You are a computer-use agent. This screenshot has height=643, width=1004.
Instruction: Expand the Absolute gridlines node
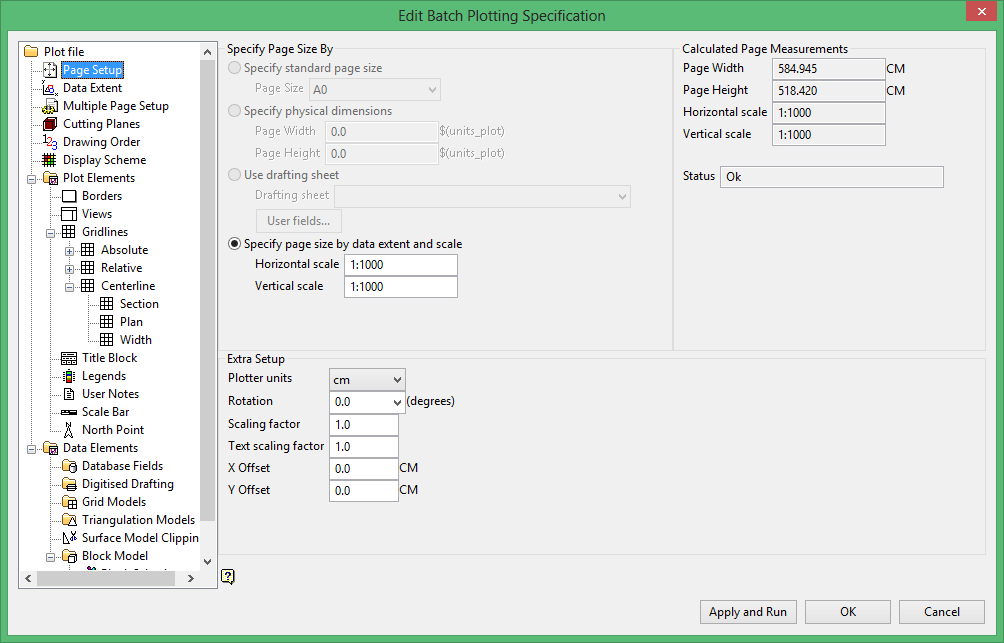coord(70,250)
